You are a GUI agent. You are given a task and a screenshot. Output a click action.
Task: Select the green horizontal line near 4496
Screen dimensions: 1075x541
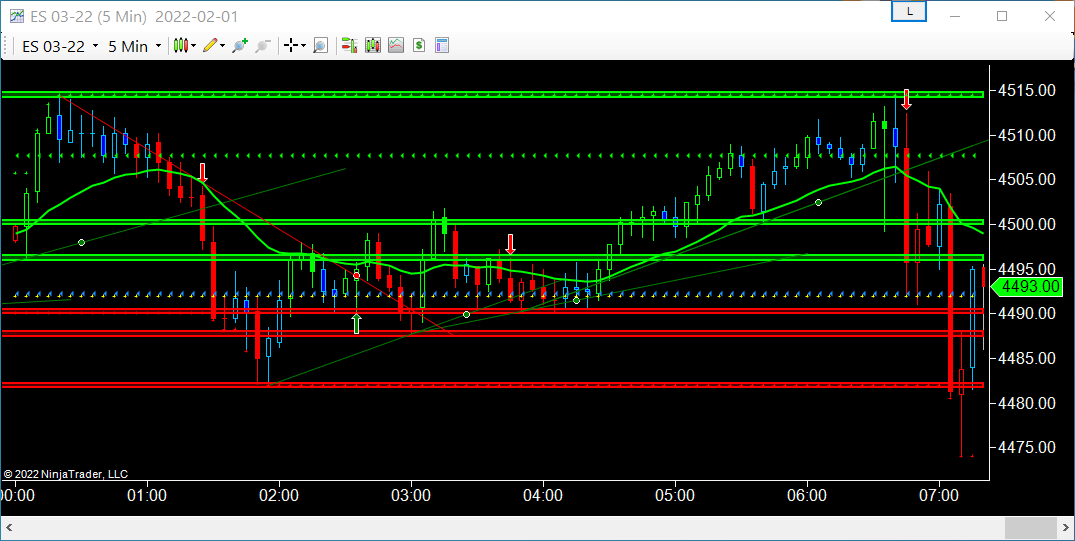492,257
